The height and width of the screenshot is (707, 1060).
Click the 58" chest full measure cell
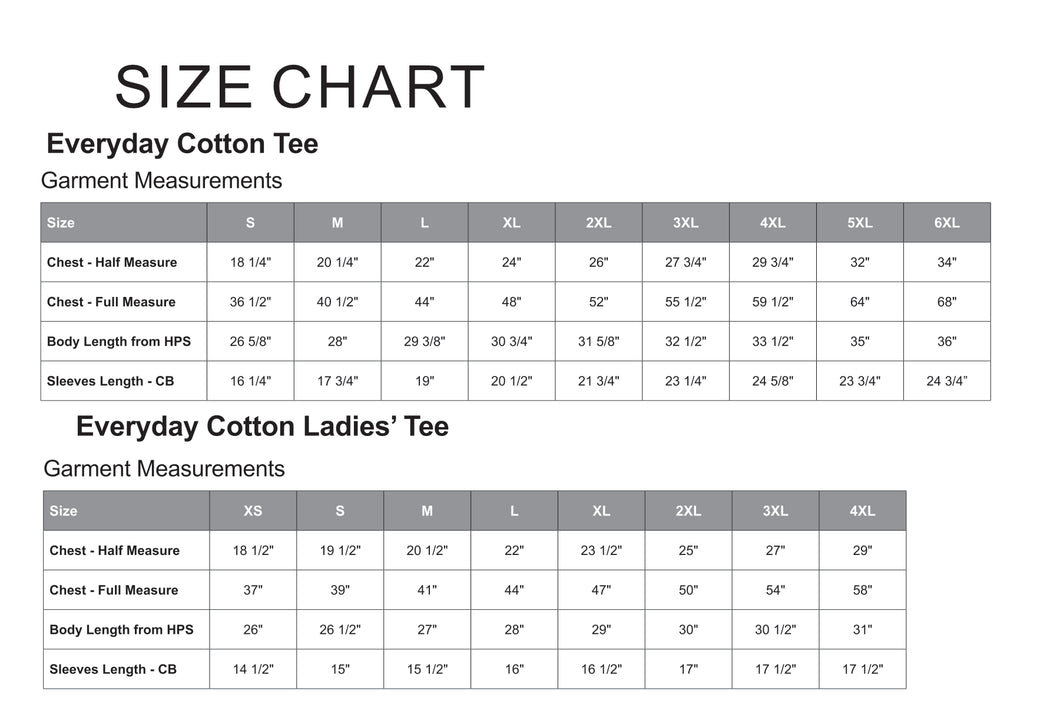(862, 590)
